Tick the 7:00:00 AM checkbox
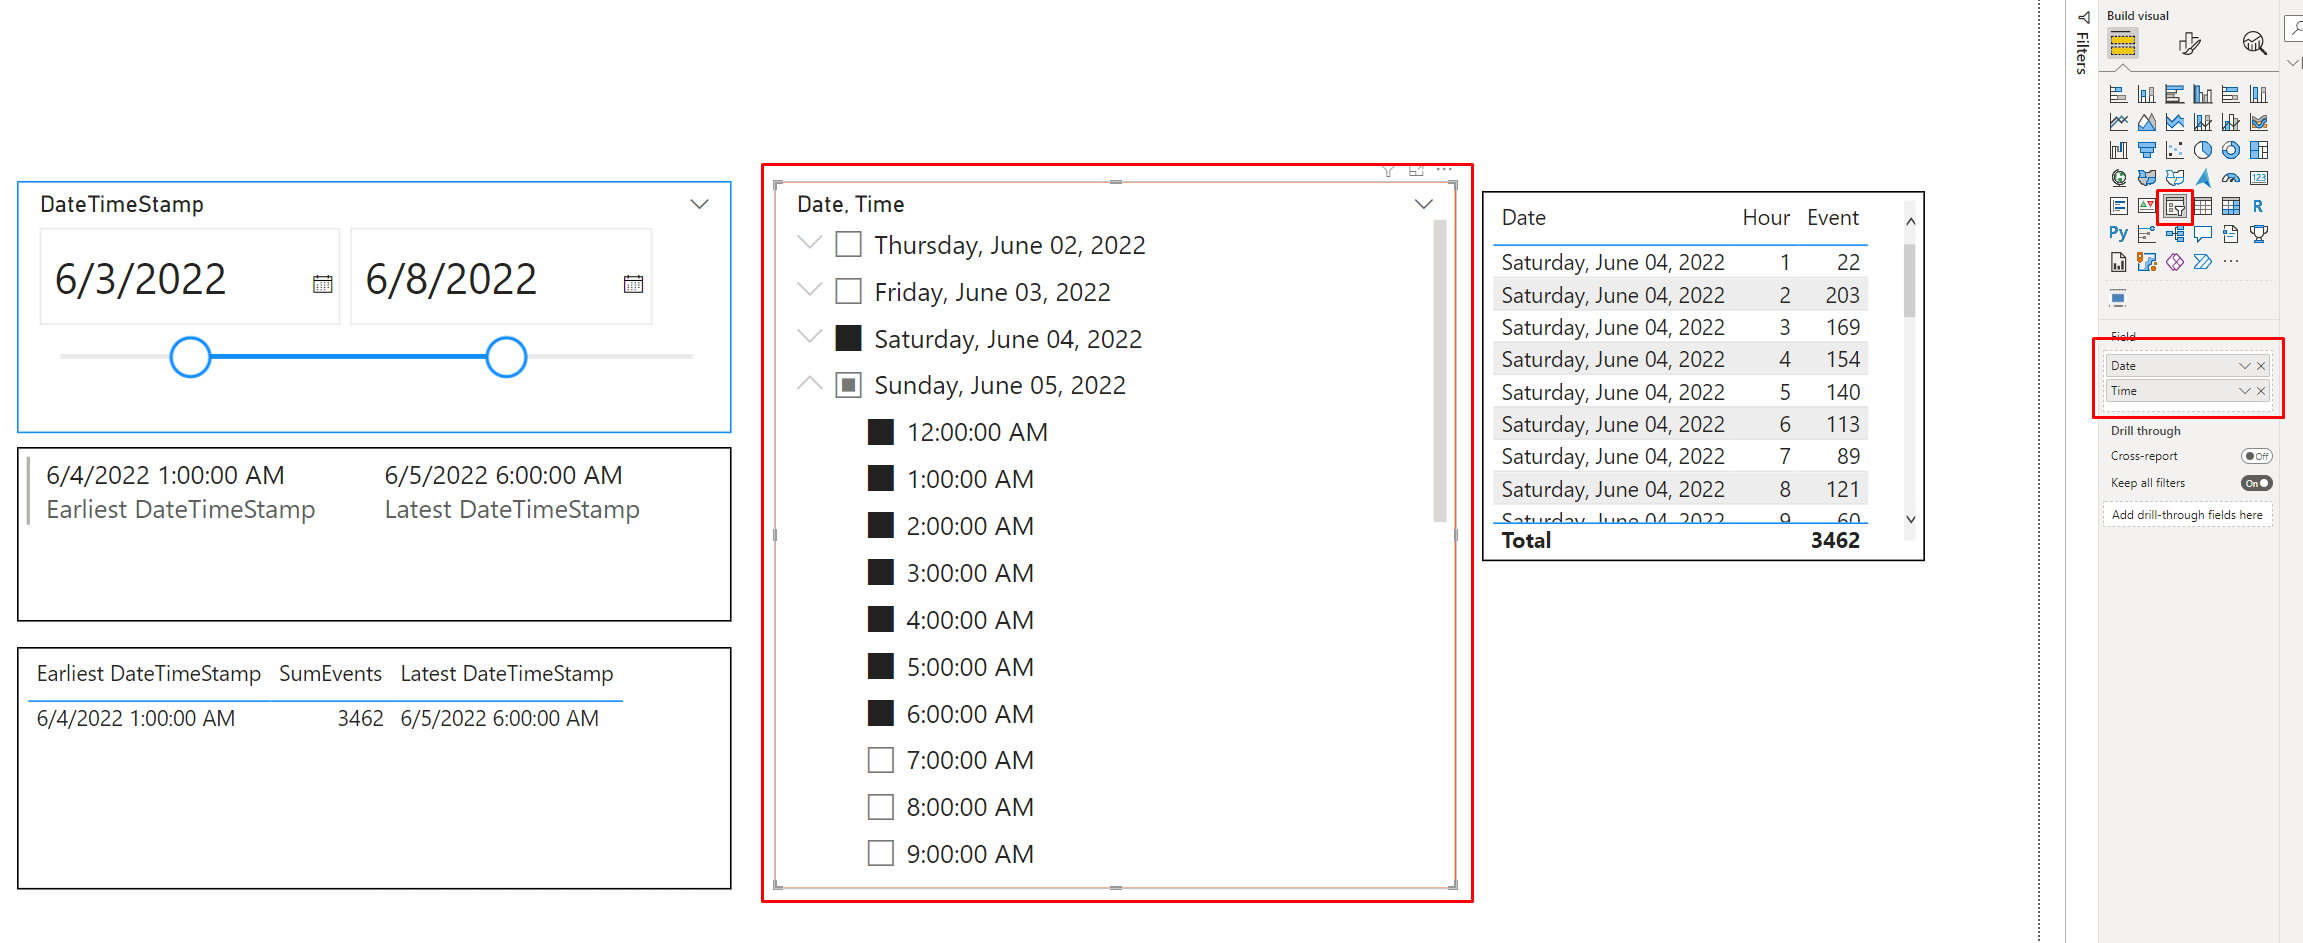Screen dimensions: 2303x943 [880, 760]
